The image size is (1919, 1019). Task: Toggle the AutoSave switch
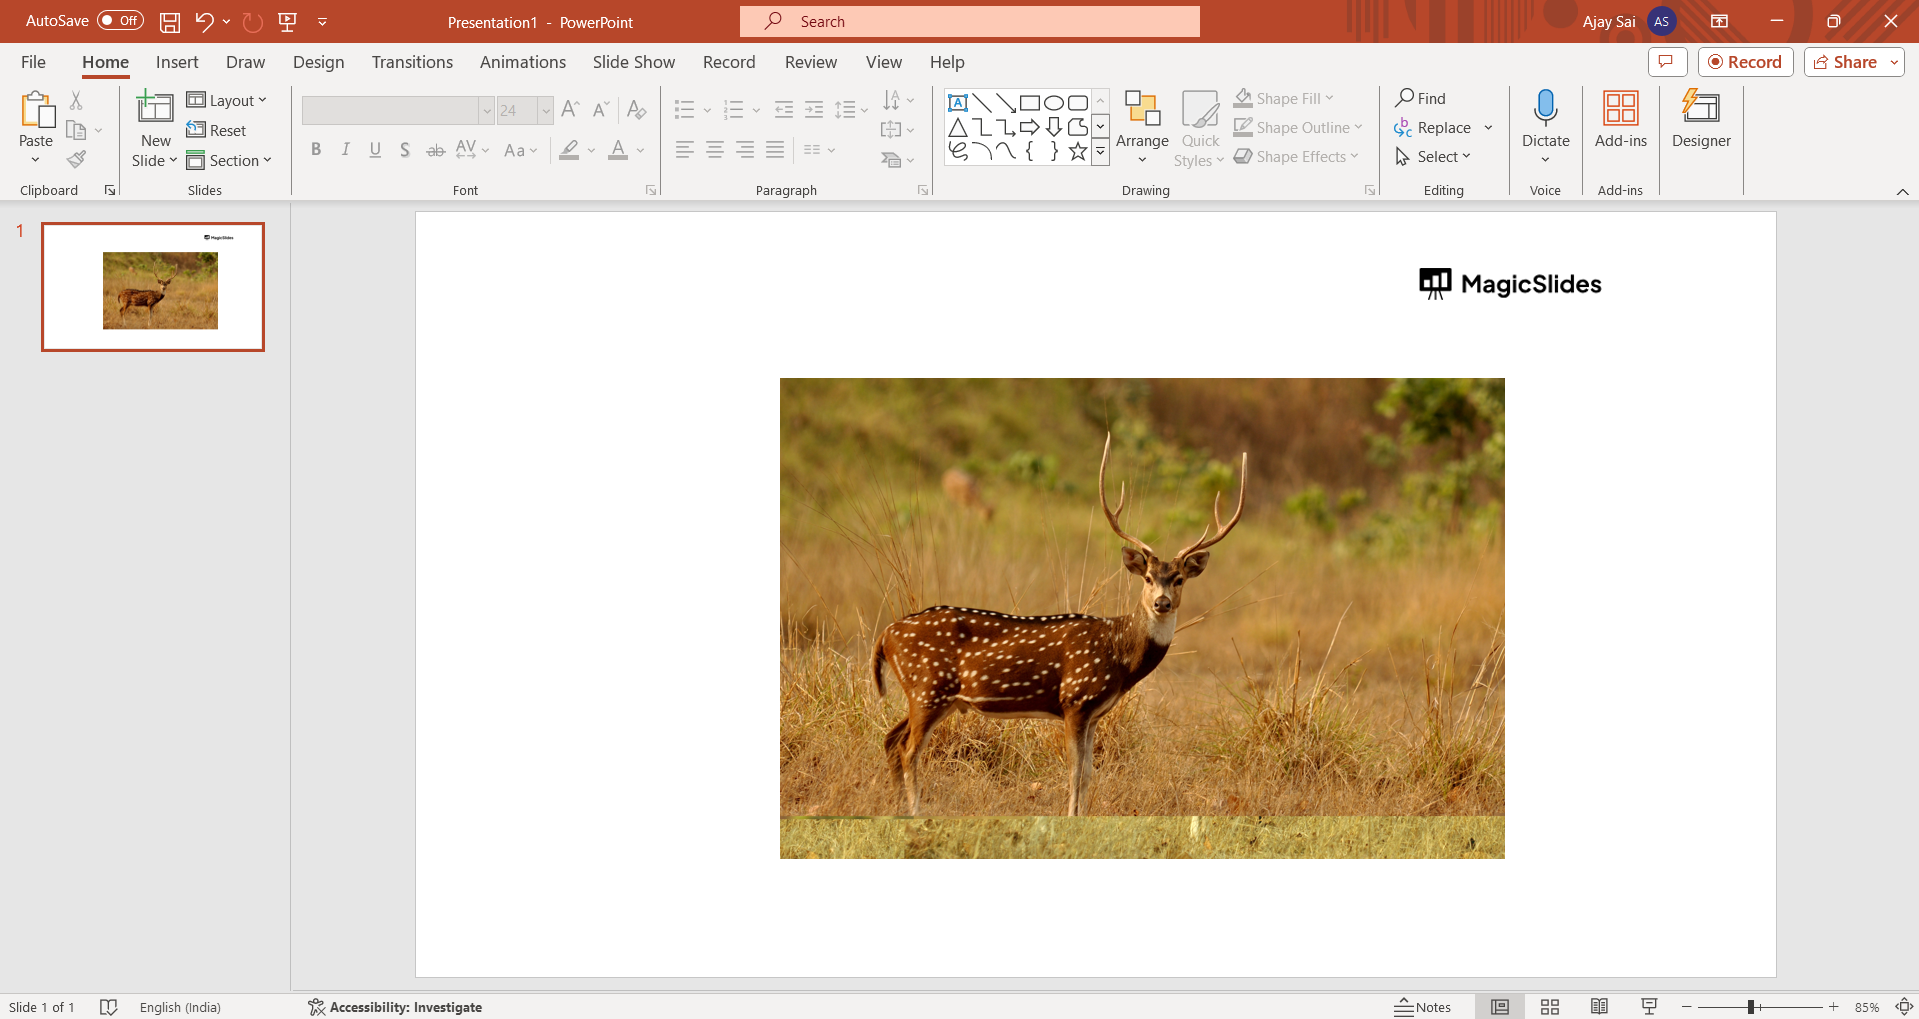[120, 21]
